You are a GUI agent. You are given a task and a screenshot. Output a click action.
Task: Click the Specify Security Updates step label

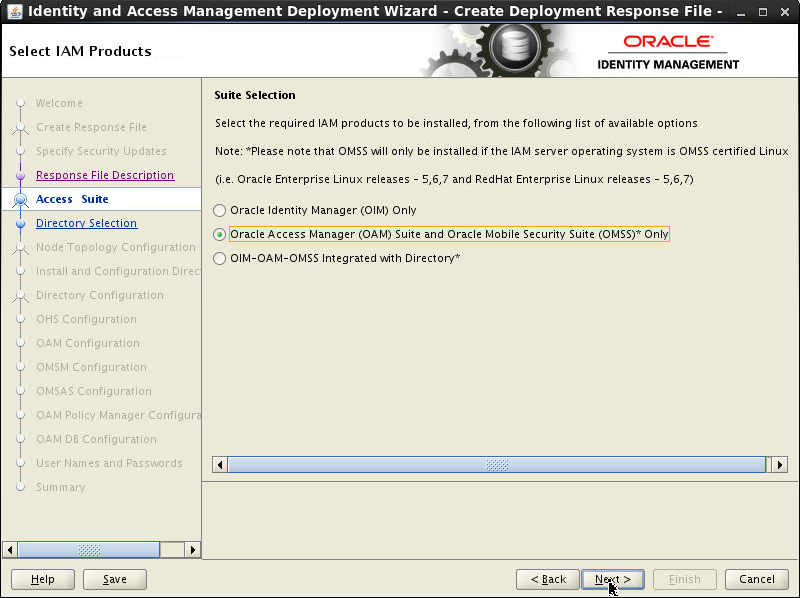[101, 151]
